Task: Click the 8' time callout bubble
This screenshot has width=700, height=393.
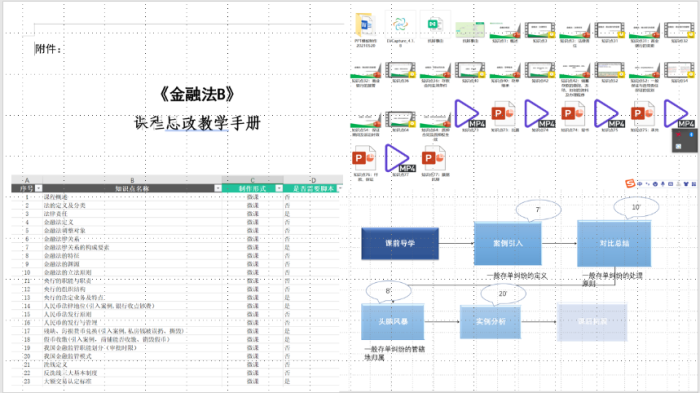Action: [x=388, y=291]
